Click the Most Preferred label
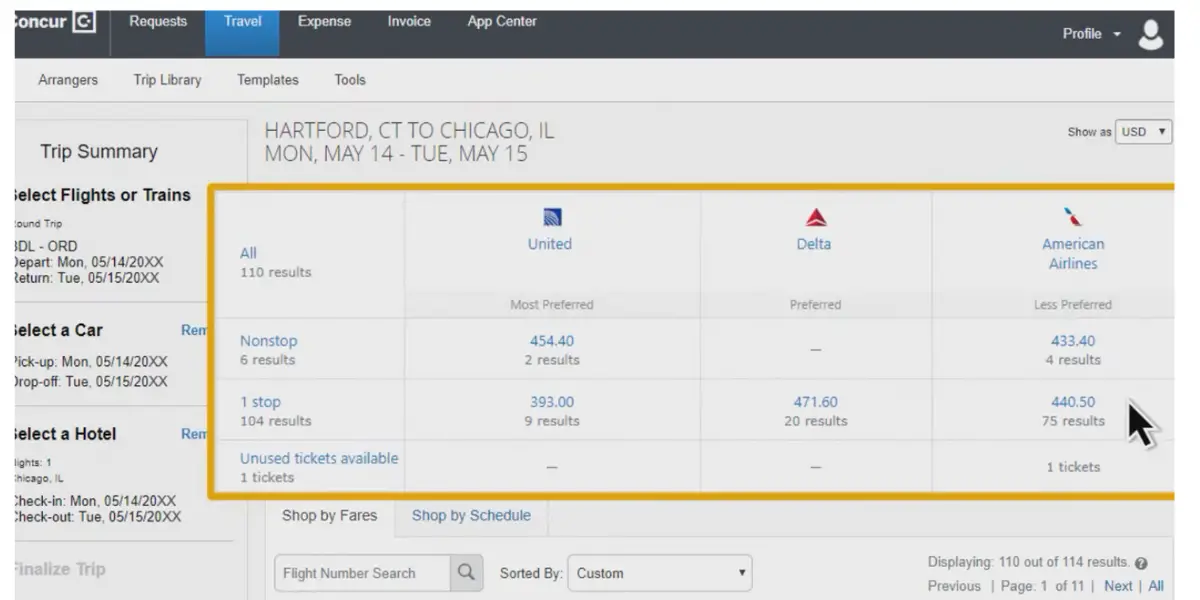1200x600 pixels. pyautogui.click(x=552, y=305)
